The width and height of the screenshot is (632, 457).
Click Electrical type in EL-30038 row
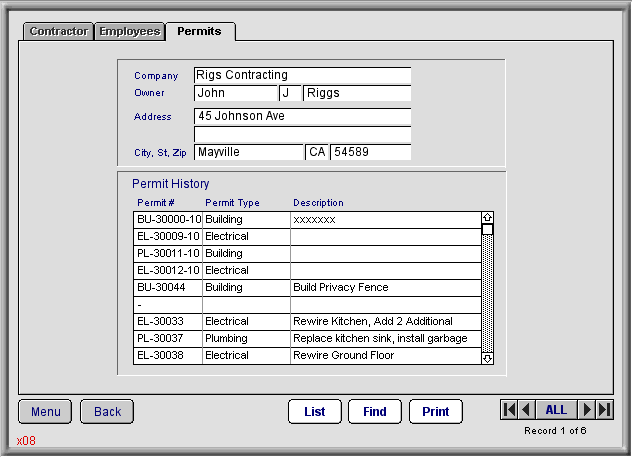246,355
